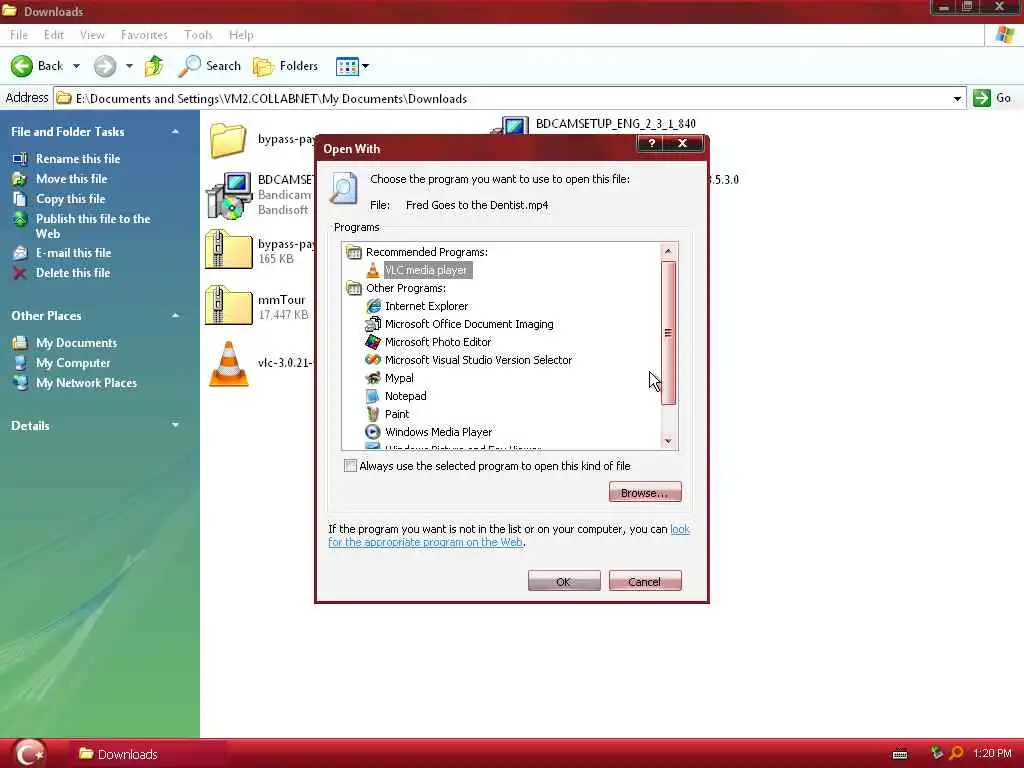The width and height of the screenshot is (1024, 768).
Task: Collapse File and Folder Tasks panel
Action: (x=175, y=132)
